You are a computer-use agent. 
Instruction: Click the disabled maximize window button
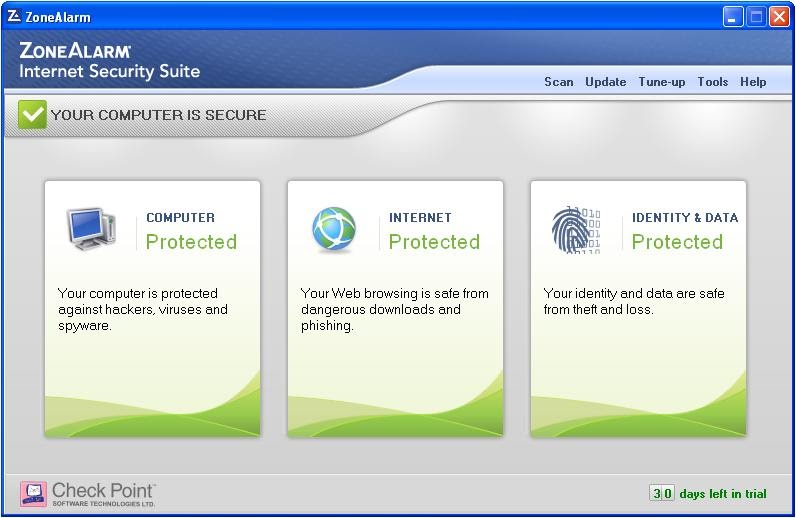756,17
